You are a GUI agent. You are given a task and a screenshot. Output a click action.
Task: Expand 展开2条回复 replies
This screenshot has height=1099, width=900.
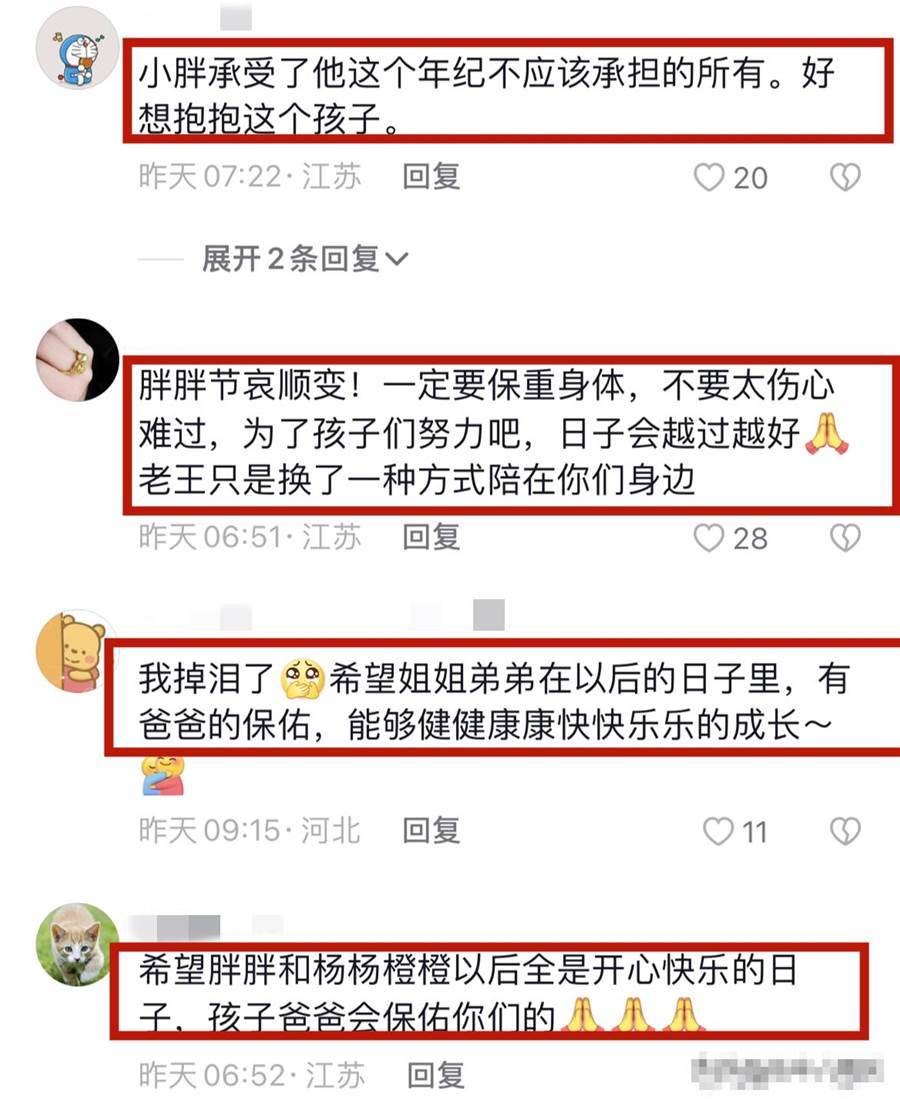tap(304, 259)
